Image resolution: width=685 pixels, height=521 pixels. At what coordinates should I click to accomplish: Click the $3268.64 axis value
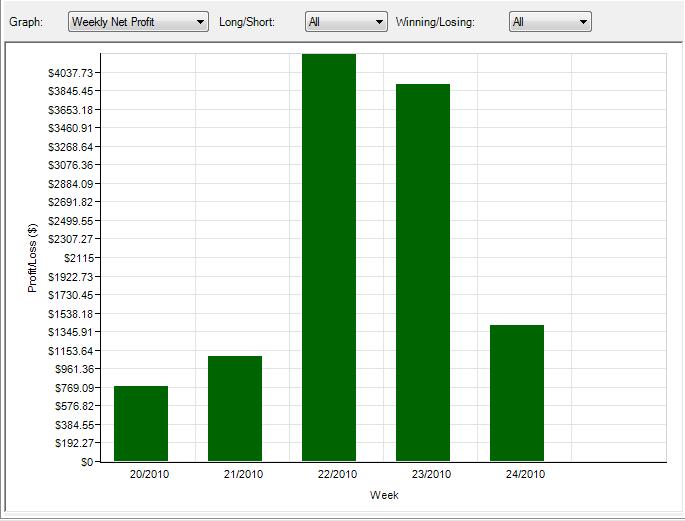tap(71, 147)
